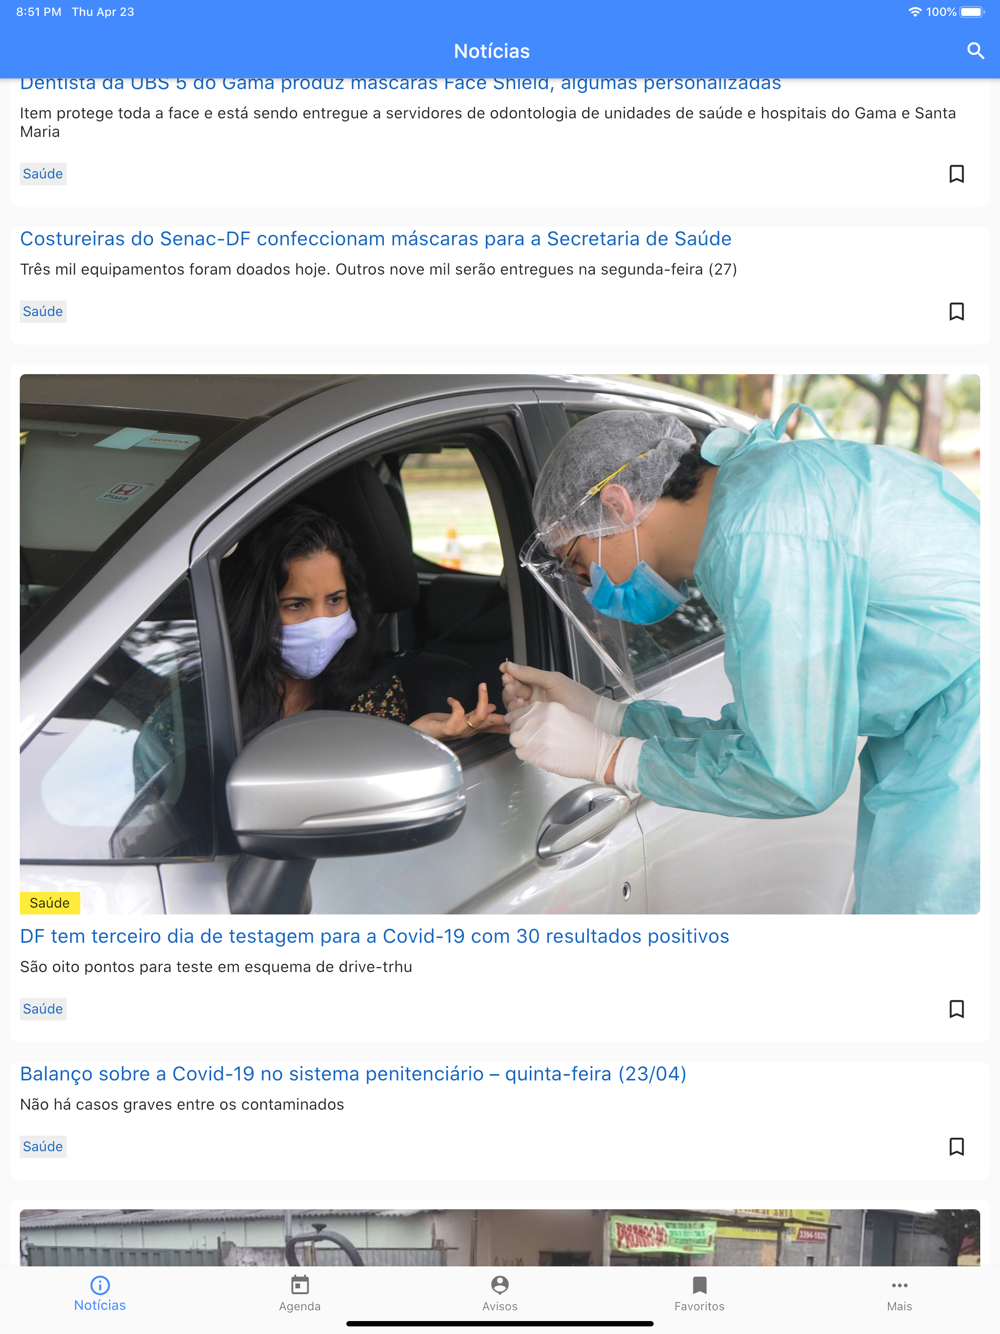This screenshot has height=1334, width=1000.
Task: Open headline Balanço sobre a Covid-19
Action: click(353, 1074)
